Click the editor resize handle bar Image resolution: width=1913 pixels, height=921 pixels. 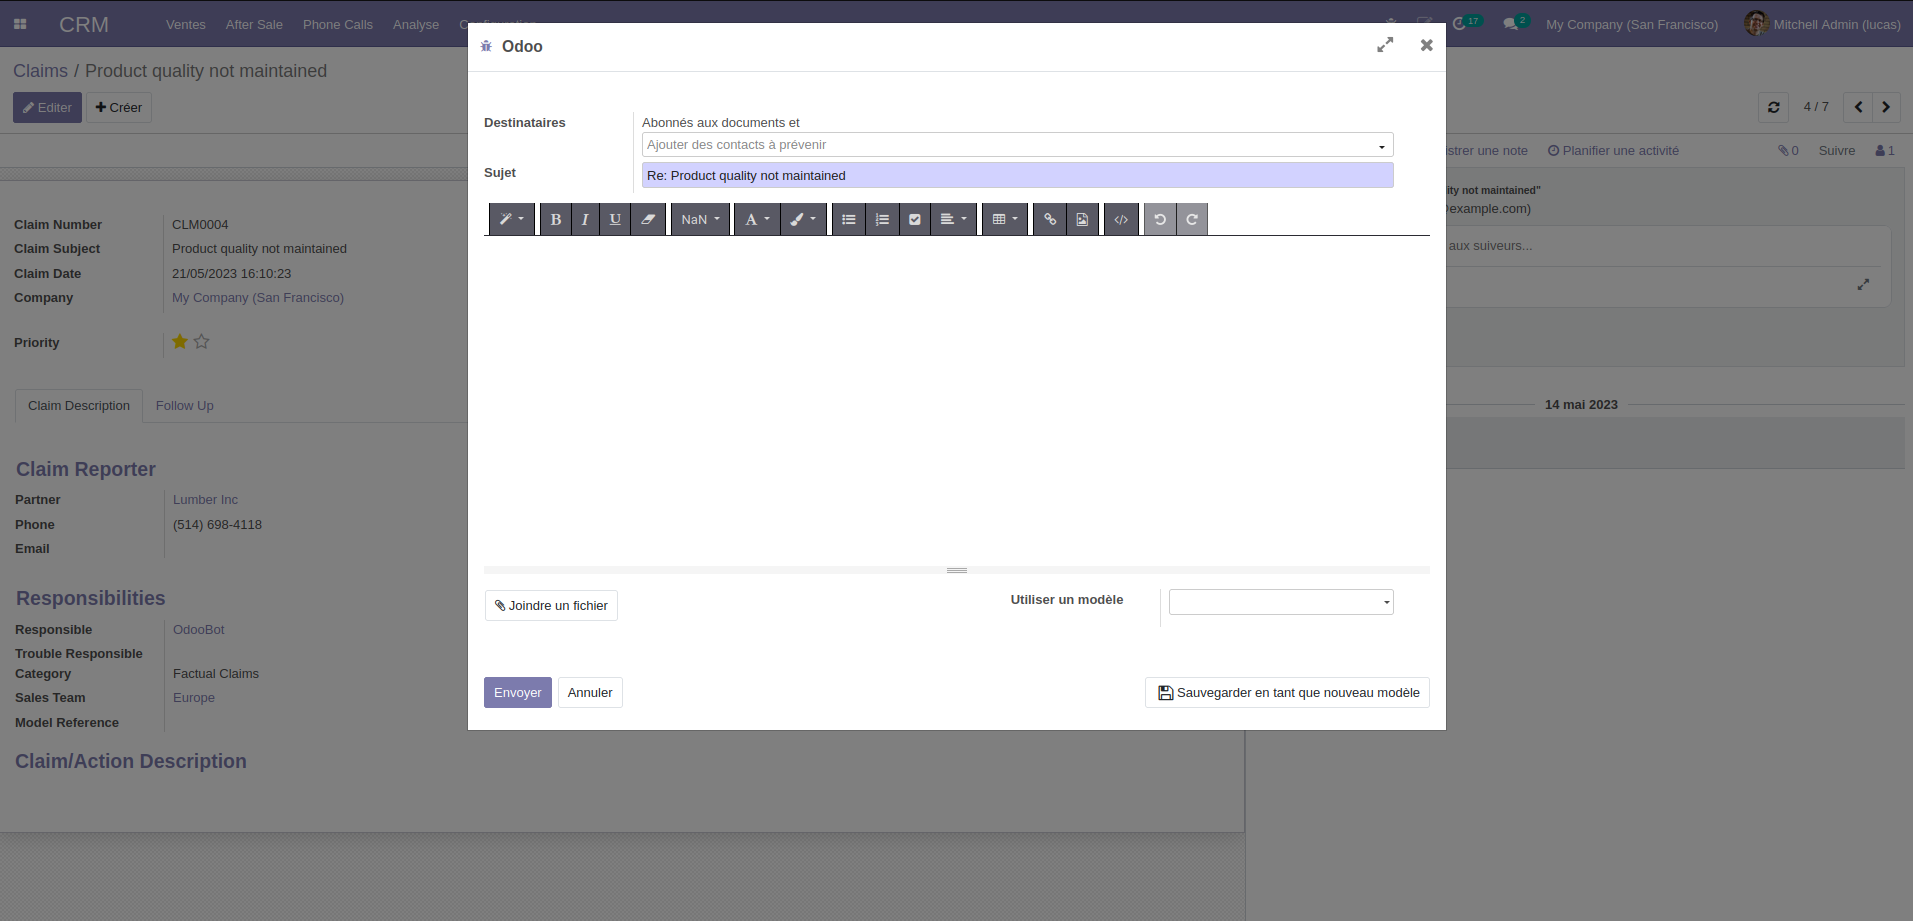tap(957, 570)
